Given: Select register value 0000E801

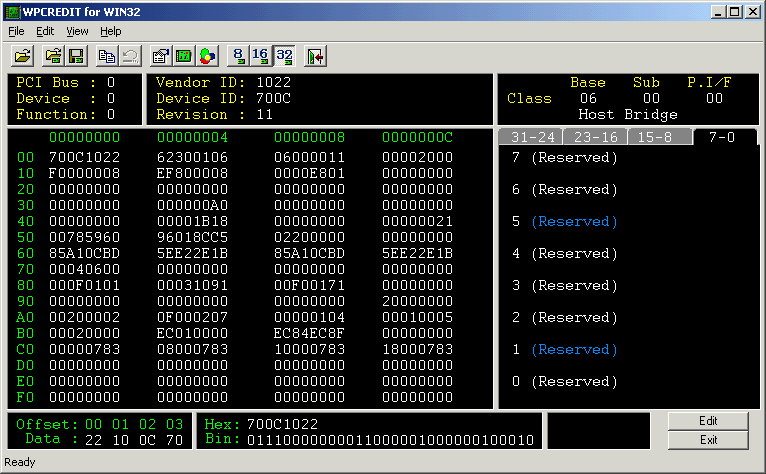Looking at the screenshot, I should (309, 173).
